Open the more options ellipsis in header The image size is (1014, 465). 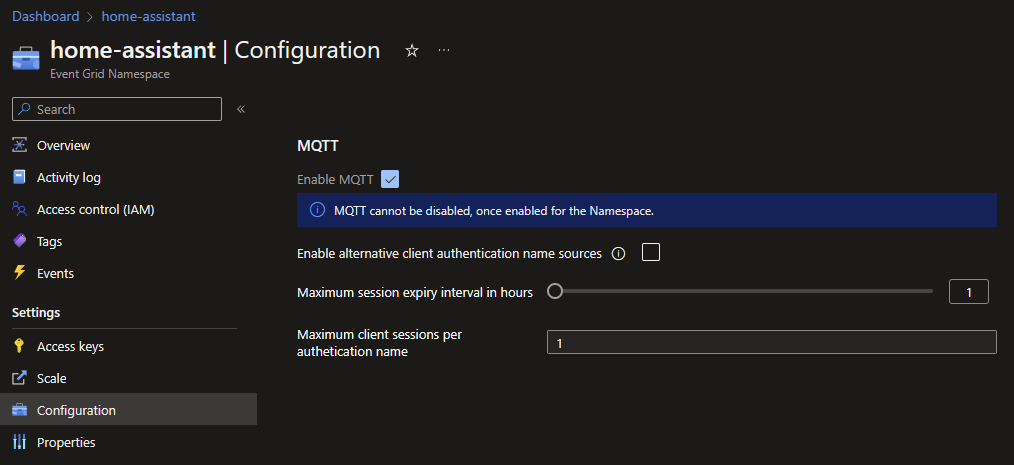(444, 50)
